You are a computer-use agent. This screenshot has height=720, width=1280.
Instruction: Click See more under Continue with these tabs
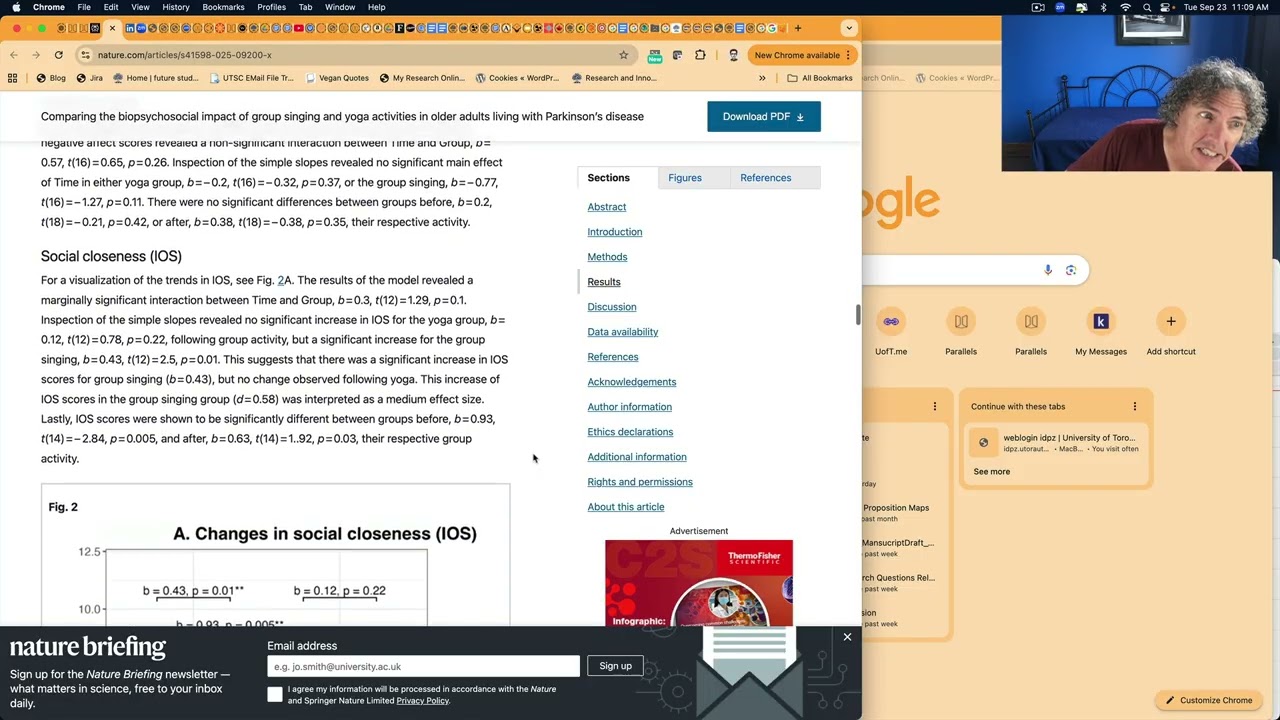992,472
